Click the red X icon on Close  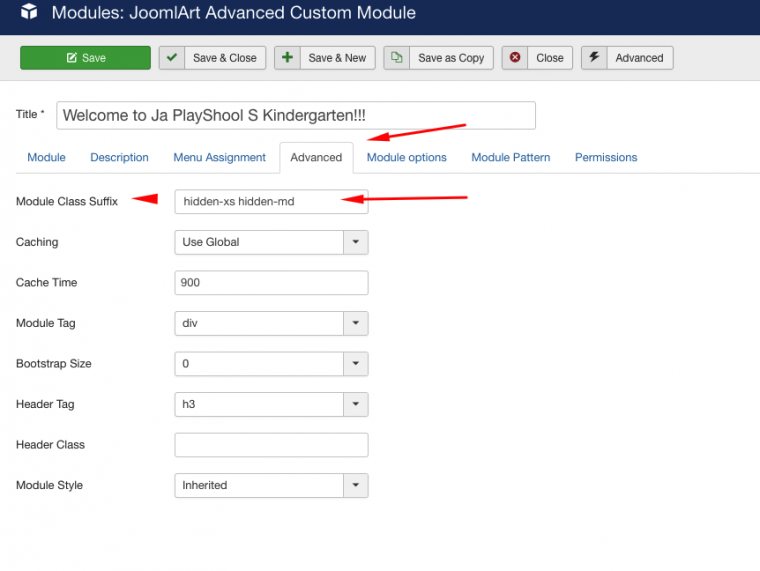point(515,58)
